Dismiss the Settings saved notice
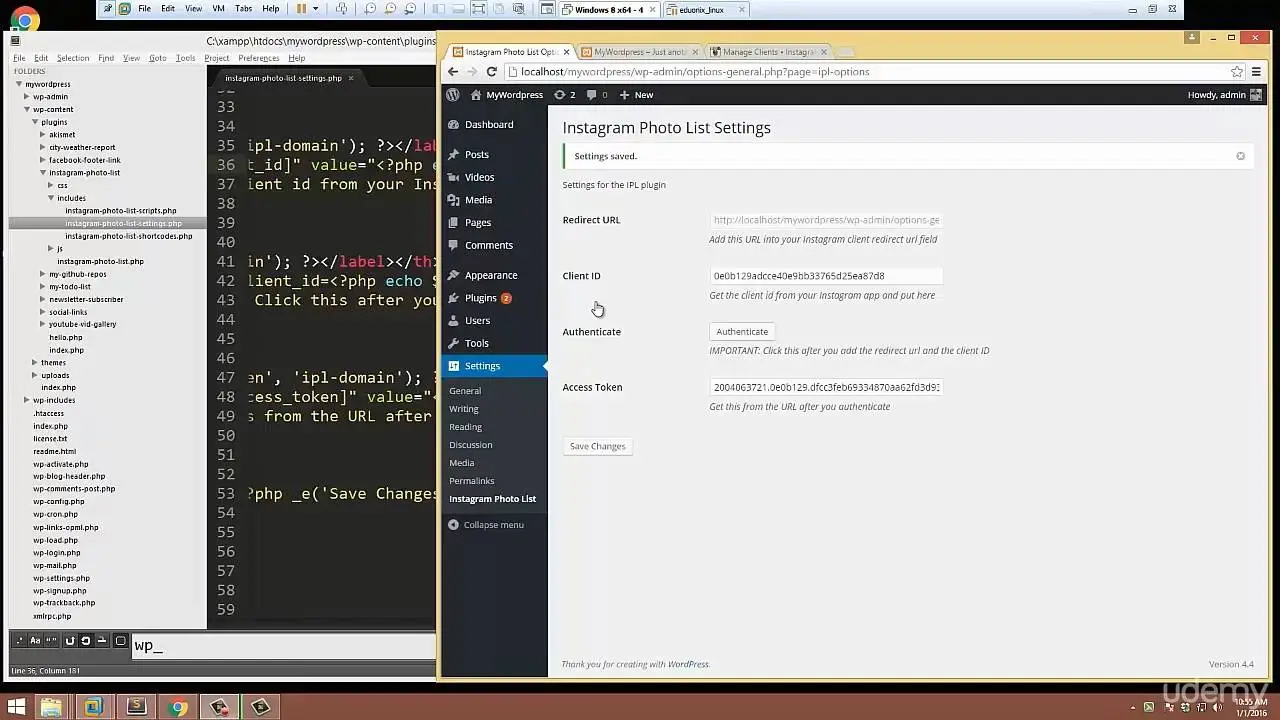The image size is (1280, 720). click(x=1240, y=156)
